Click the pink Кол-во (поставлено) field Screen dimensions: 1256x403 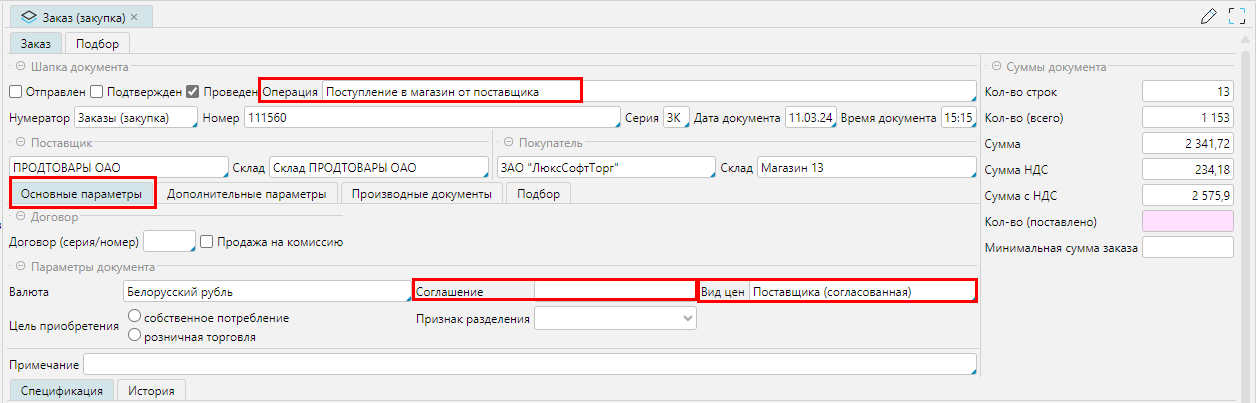tap(1187, 221)
